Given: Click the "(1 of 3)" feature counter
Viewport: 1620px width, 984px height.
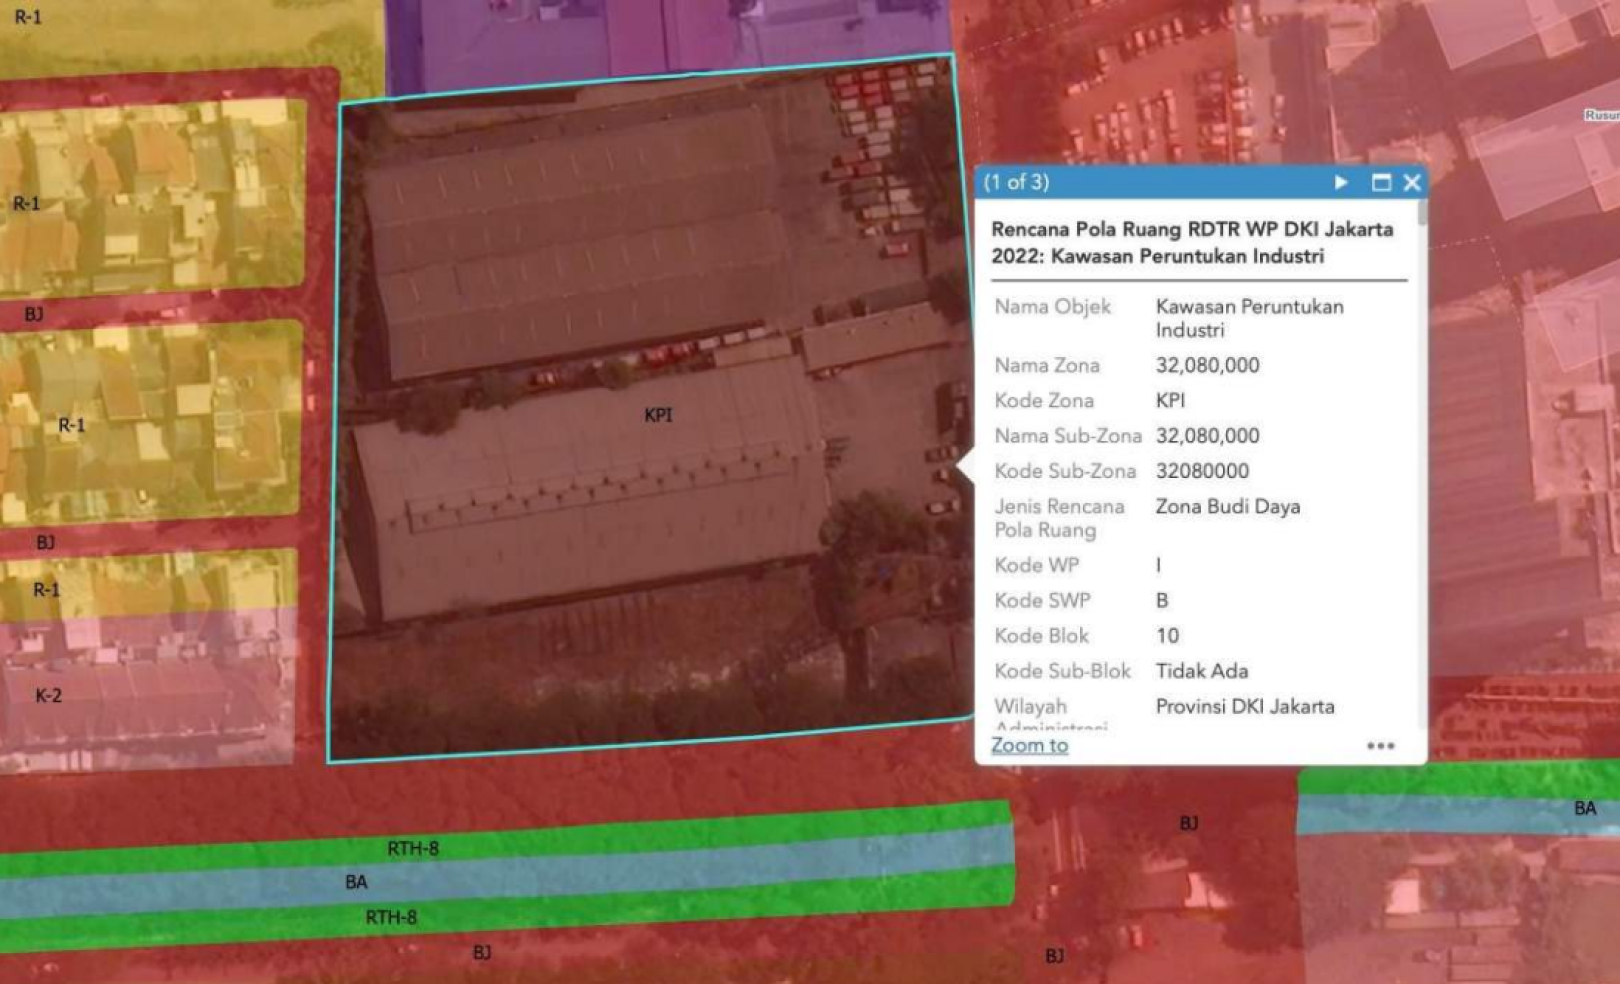Looking at the screenshot, I should coord(1016,182).
